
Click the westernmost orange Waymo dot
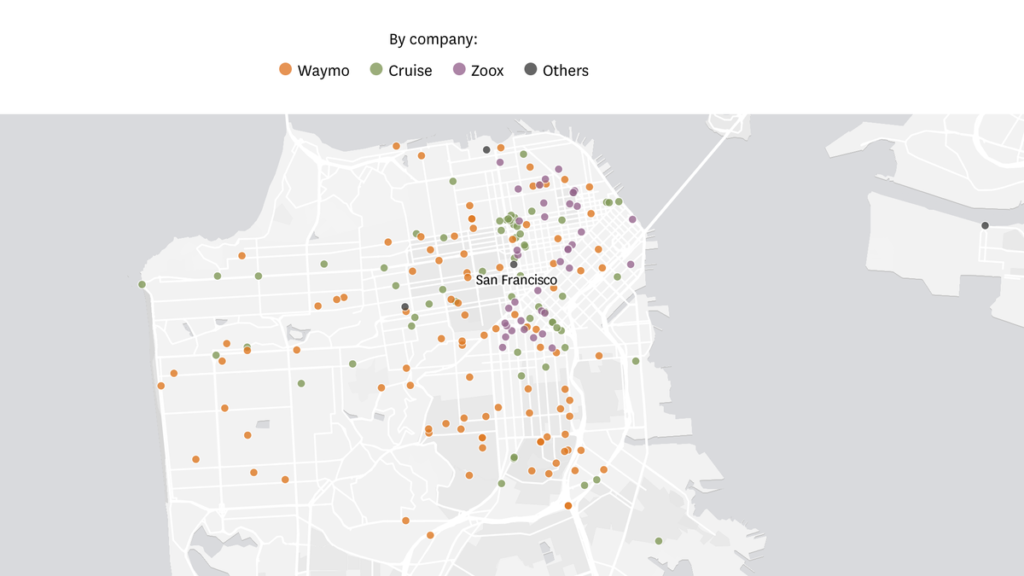coord(161,386)
